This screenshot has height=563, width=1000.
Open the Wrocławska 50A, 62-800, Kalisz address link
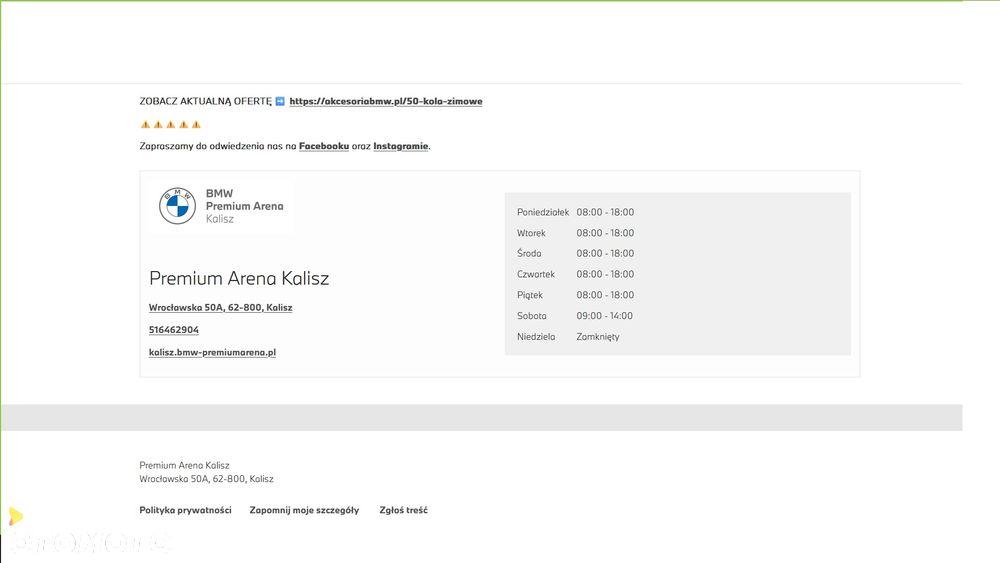(221, 307)
